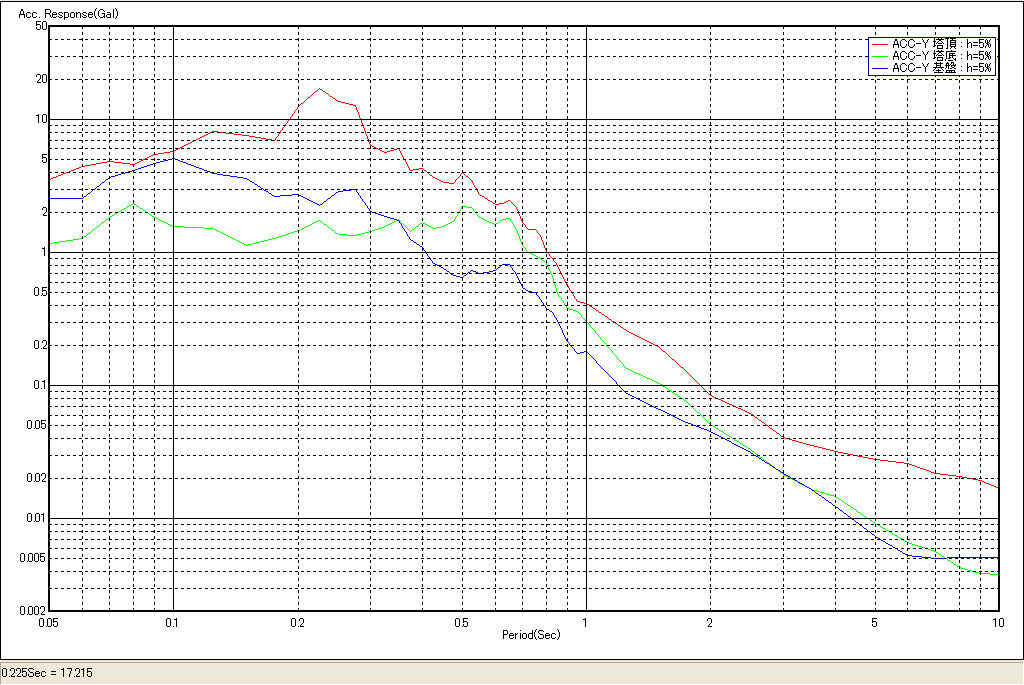Image resolution: width=1024 pixels, height=685 pixels.
Task: Click the right end of the red curve
Action: pyautogui.click(x=998, y=487)
